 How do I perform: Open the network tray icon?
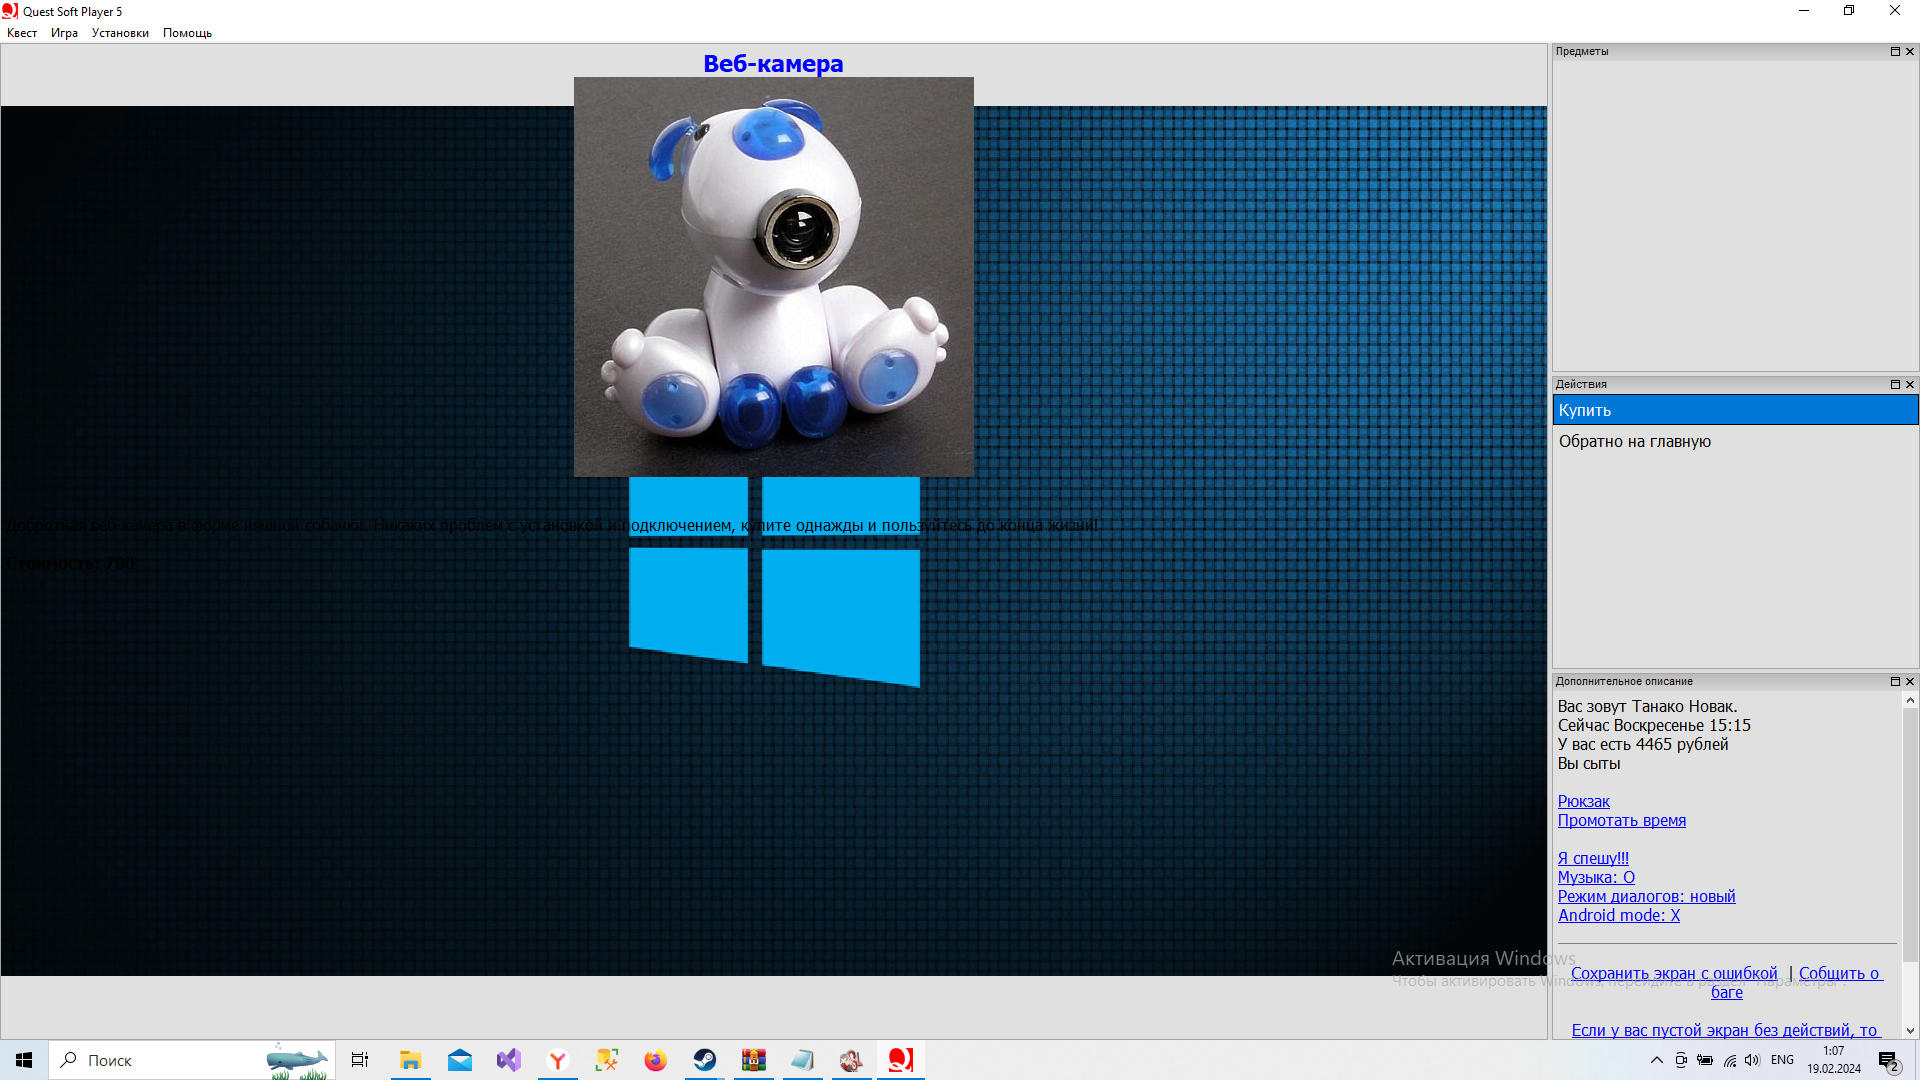tap(1730, 1060)
